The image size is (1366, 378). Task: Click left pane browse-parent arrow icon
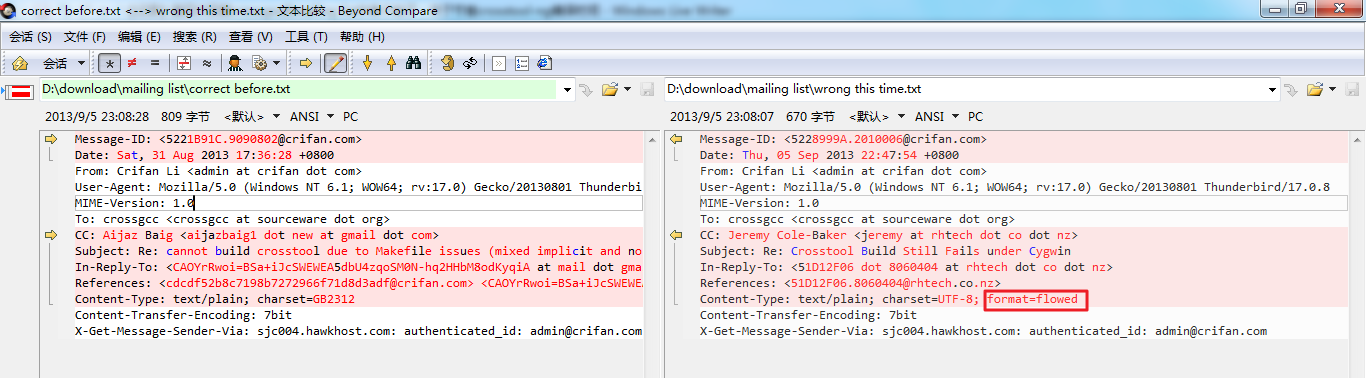587,90
